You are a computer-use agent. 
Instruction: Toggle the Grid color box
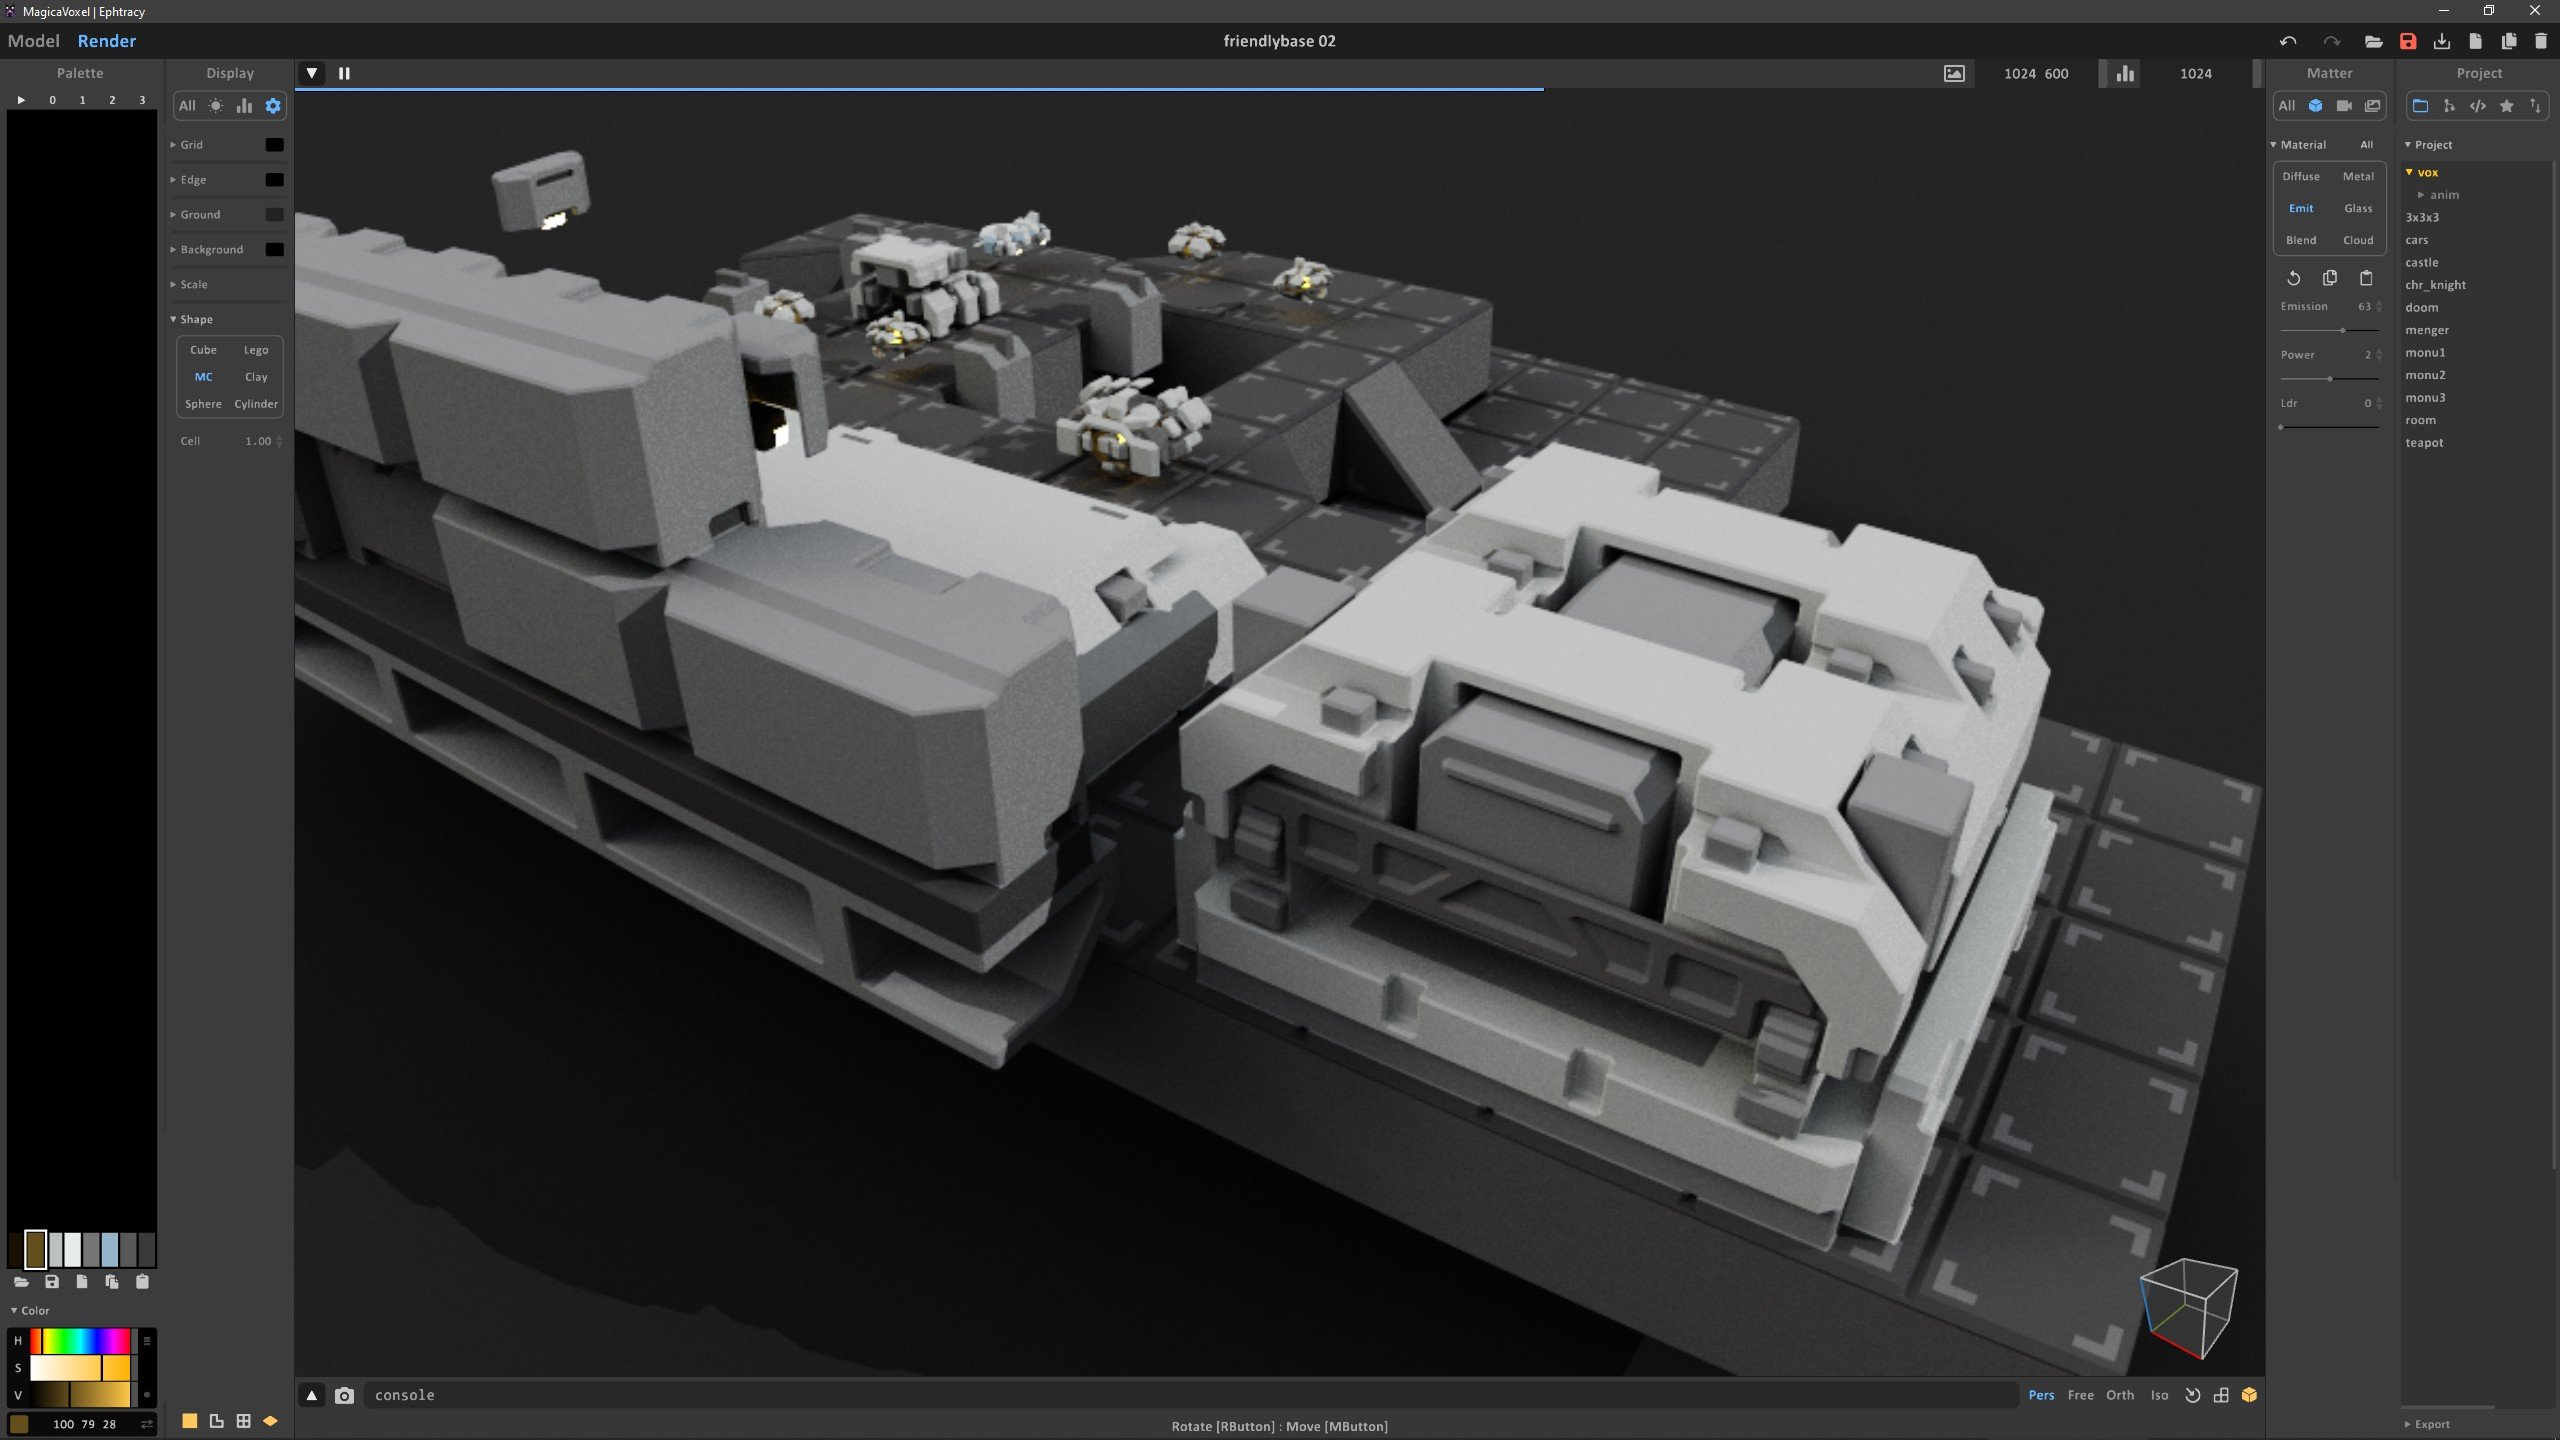click(274, 145)
